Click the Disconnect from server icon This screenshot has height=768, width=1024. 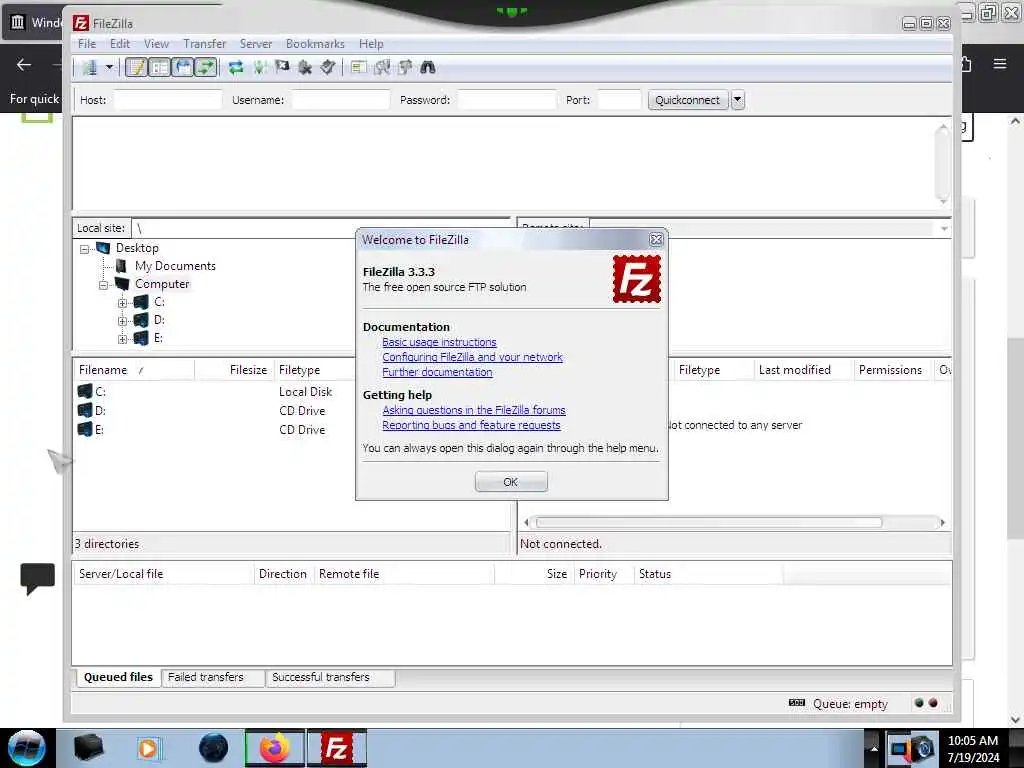[x=305, y=67]
